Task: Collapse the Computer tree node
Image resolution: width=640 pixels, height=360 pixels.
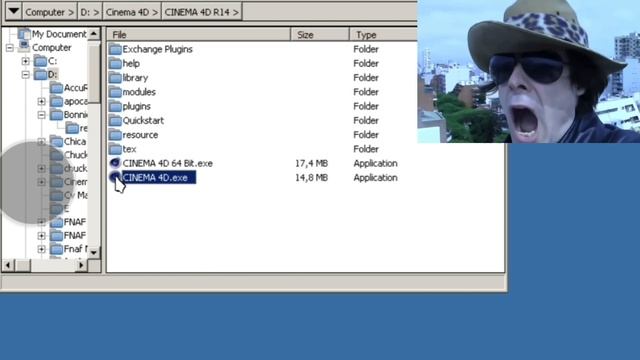Action: click(10, 48)
